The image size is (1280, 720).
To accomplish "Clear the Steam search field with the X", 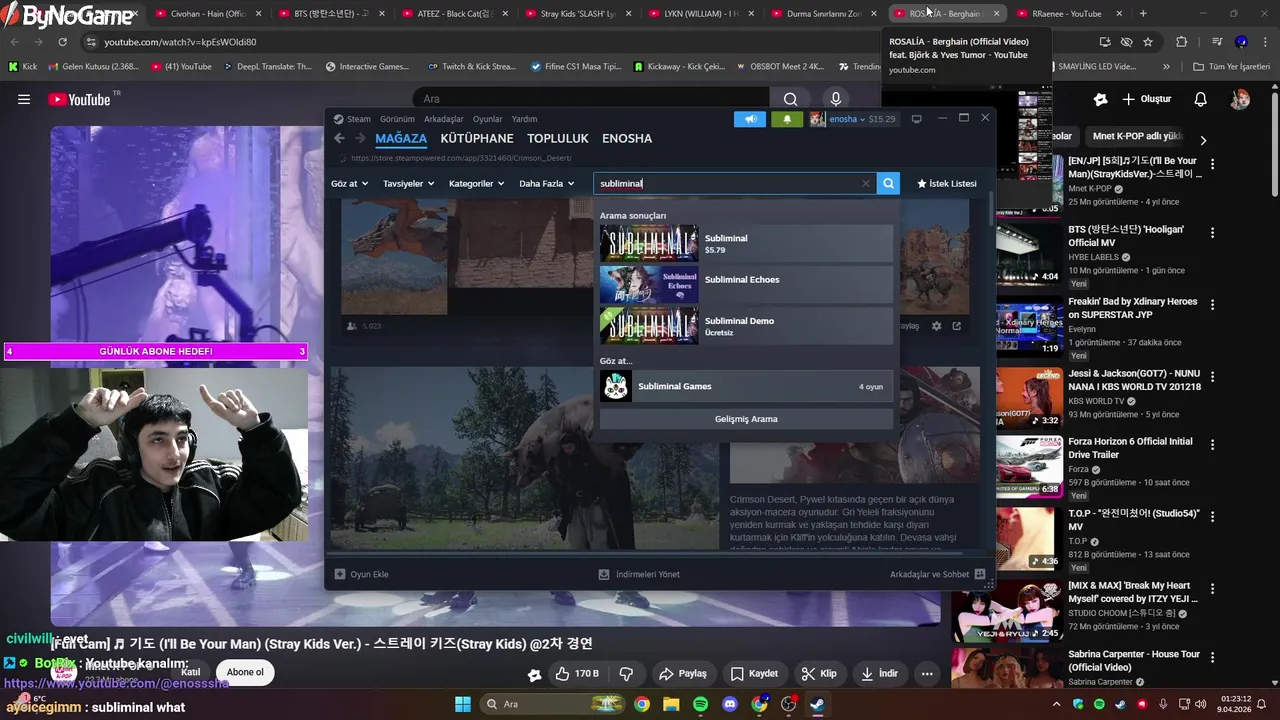I will pos(866,184).
